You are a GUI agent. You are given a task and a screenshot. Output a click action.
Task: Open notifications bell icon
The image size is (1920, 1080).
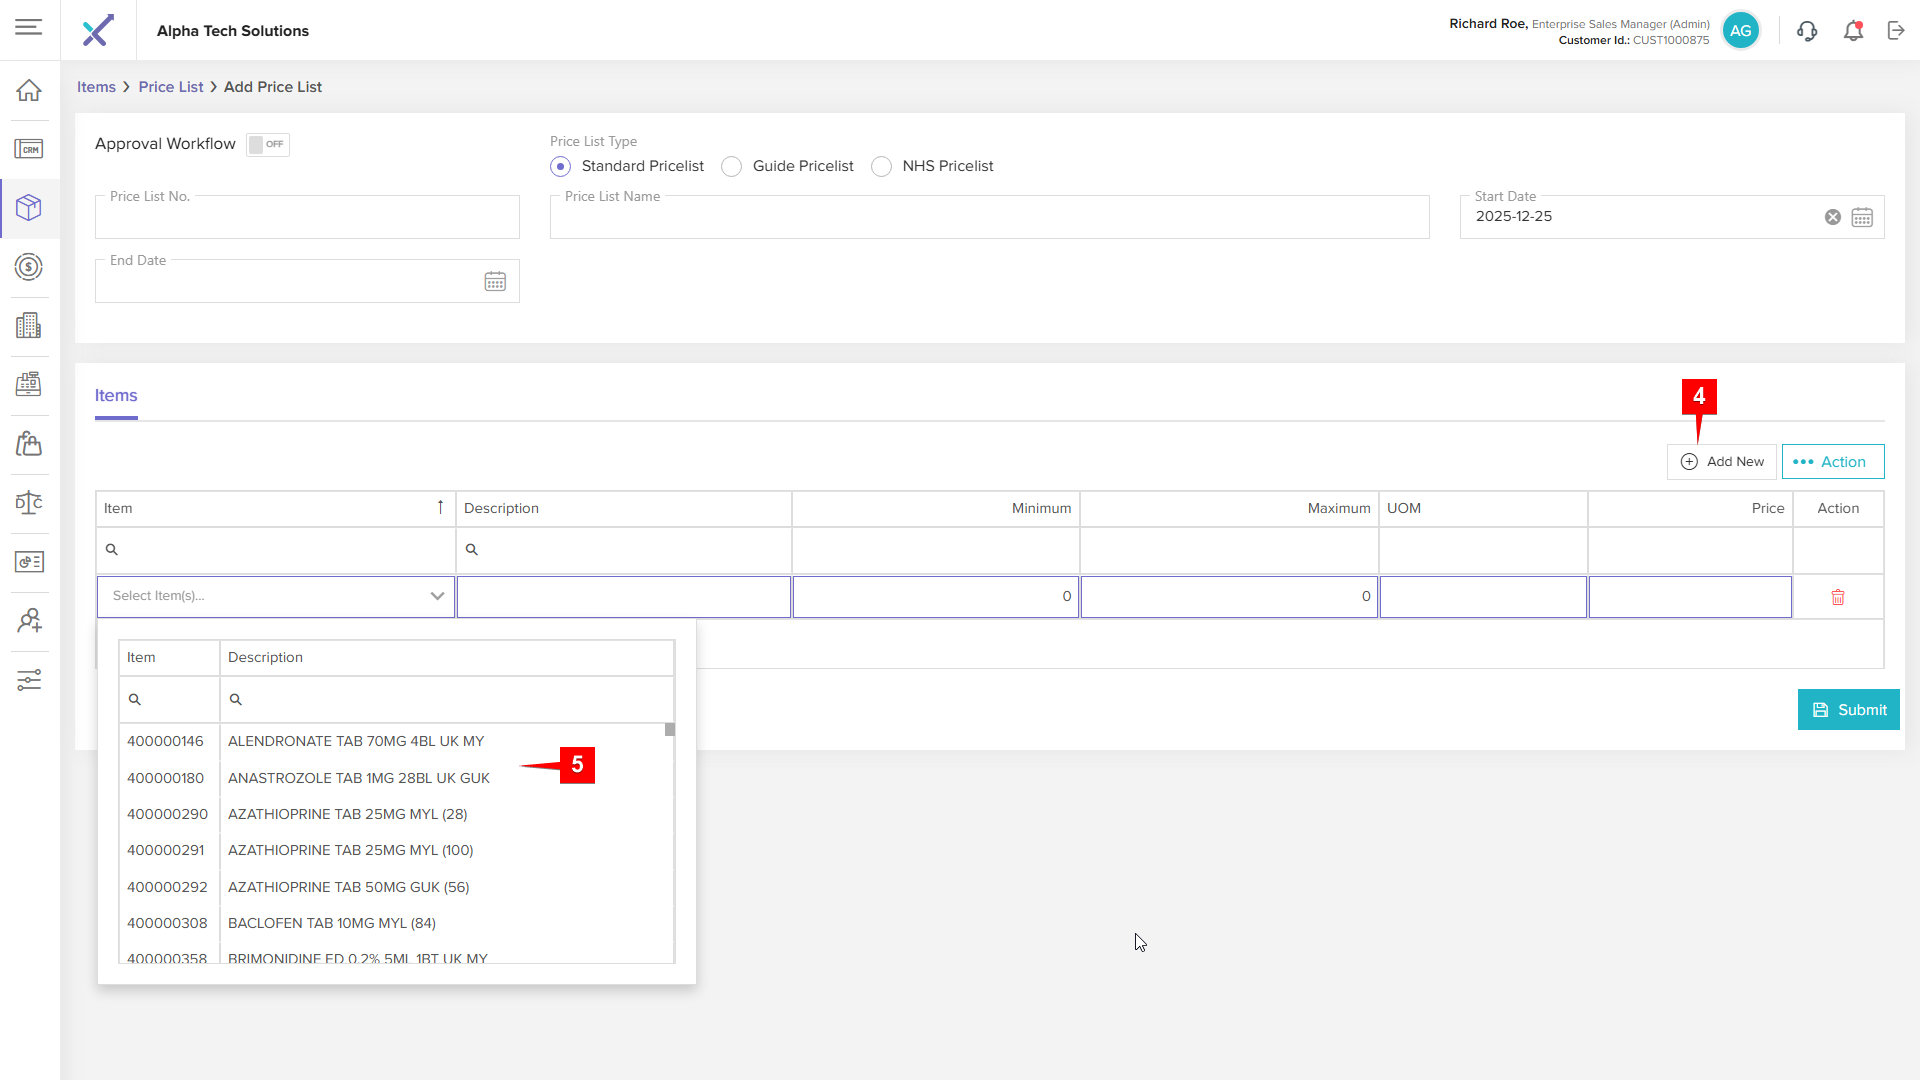click(x=1853, y=31)
